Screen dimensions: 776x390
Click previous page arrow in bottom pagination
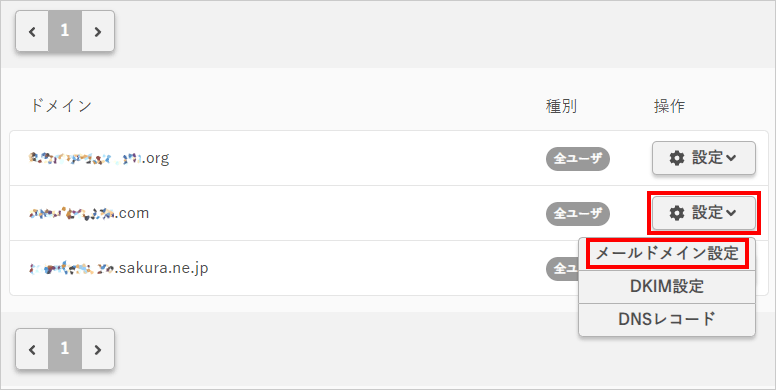point(32,349)
